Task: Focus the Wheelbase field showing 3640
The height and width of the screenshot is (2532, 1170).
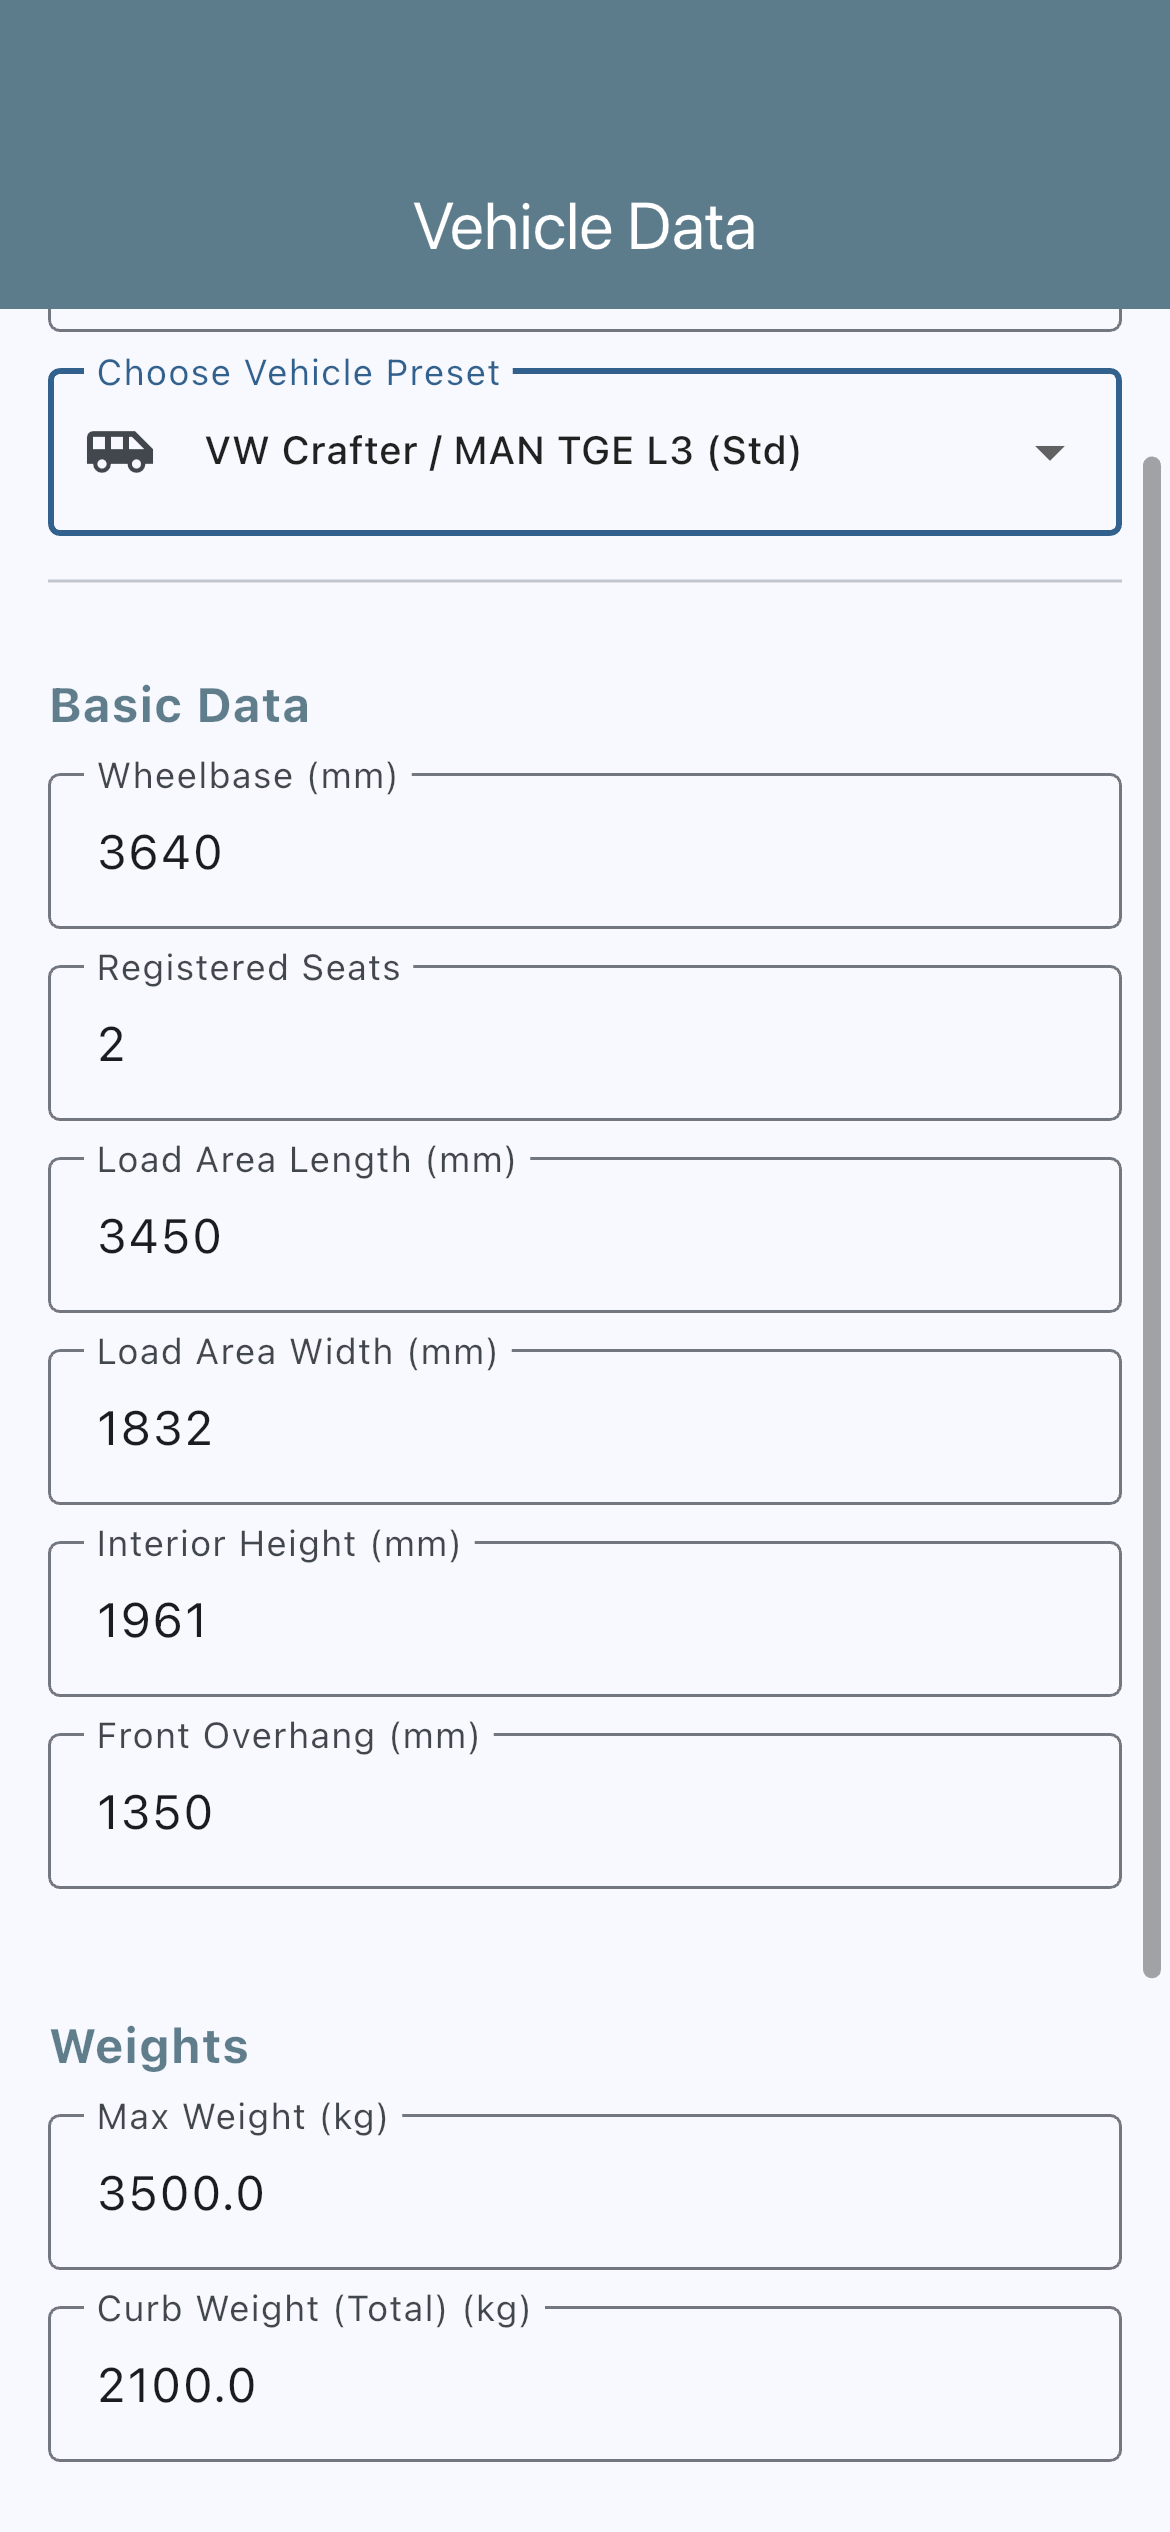Action: (585, 851)
